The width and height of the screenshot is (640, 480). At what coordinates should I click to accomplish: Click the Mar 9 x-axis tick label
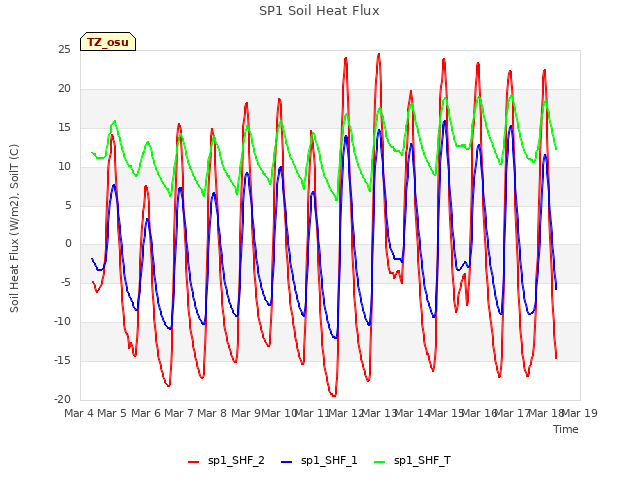tap(246, 413)
